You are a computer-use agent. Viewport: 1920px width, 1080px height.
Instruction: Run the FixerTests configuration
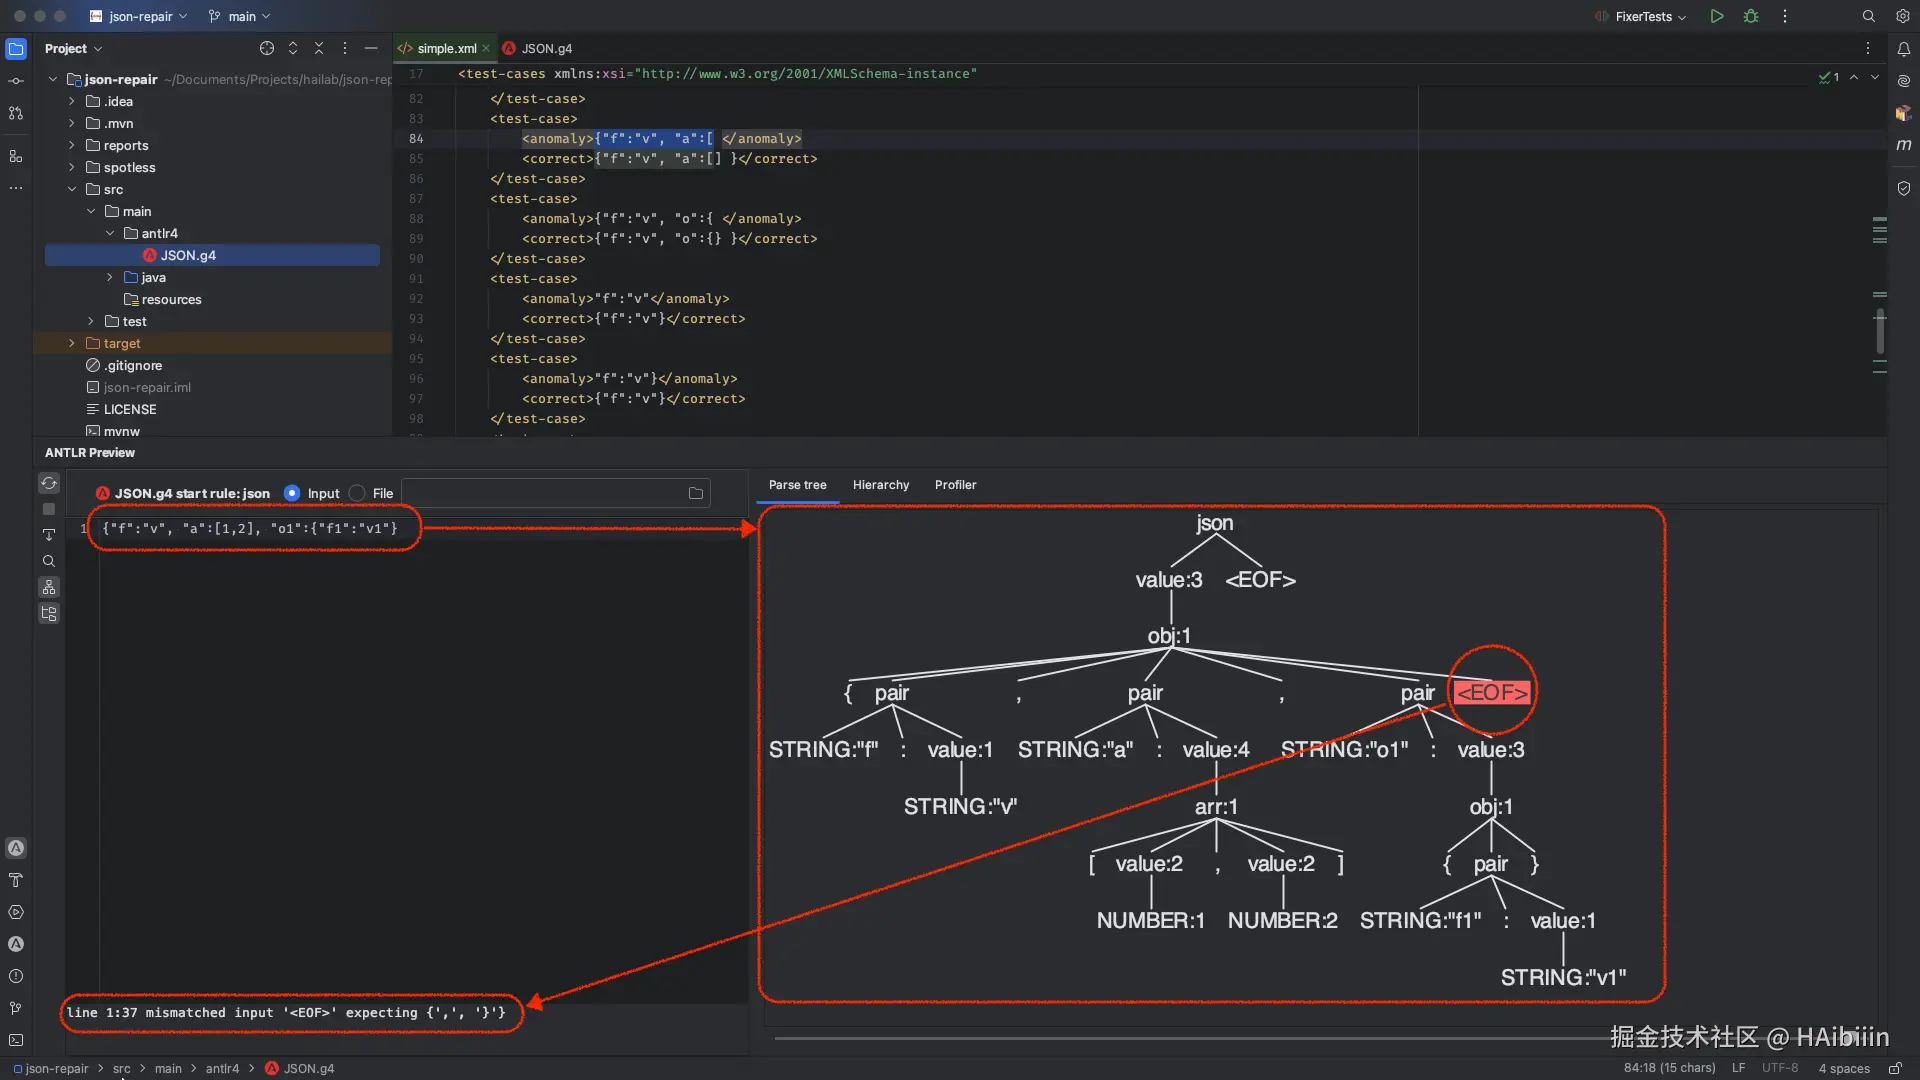pos(1716,16)
